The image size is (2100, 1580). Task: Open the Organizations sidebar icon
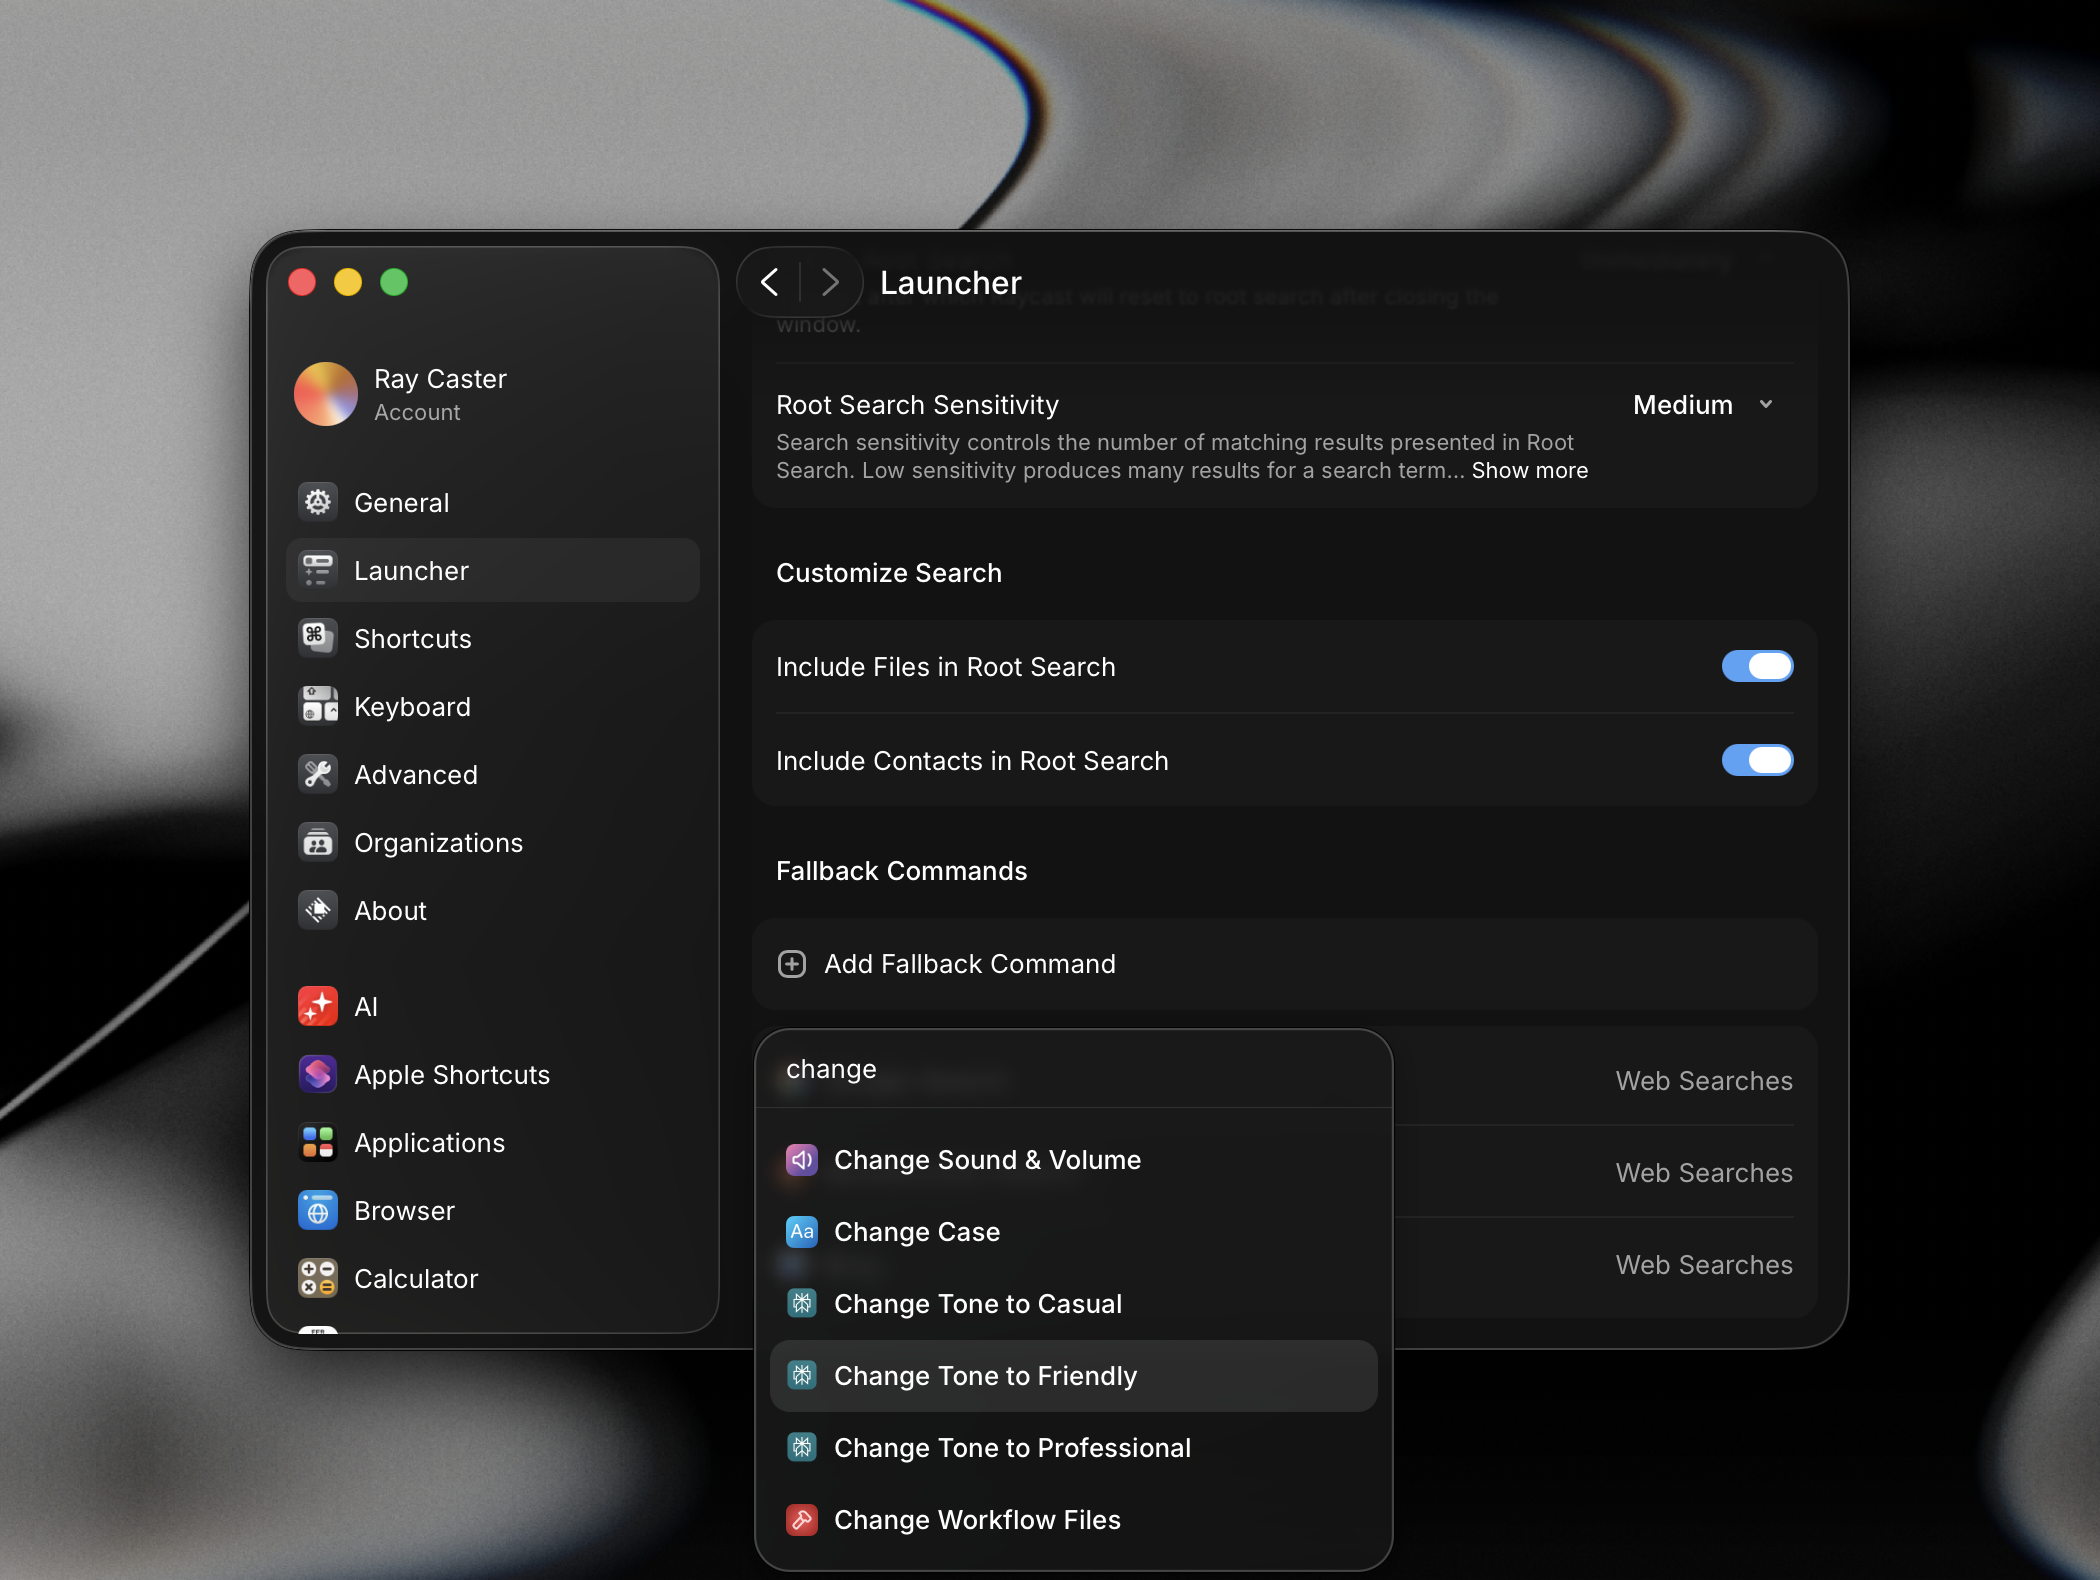pyautogui.click(x=318, y=842)
